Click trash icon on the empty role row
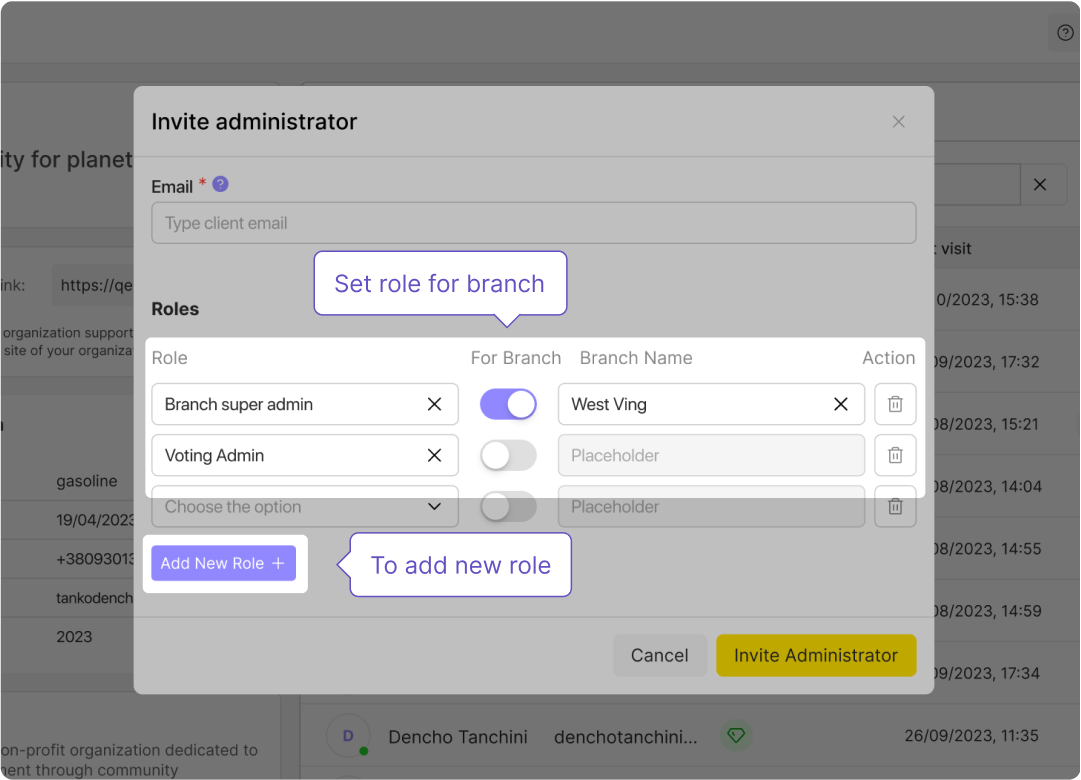 895,507
